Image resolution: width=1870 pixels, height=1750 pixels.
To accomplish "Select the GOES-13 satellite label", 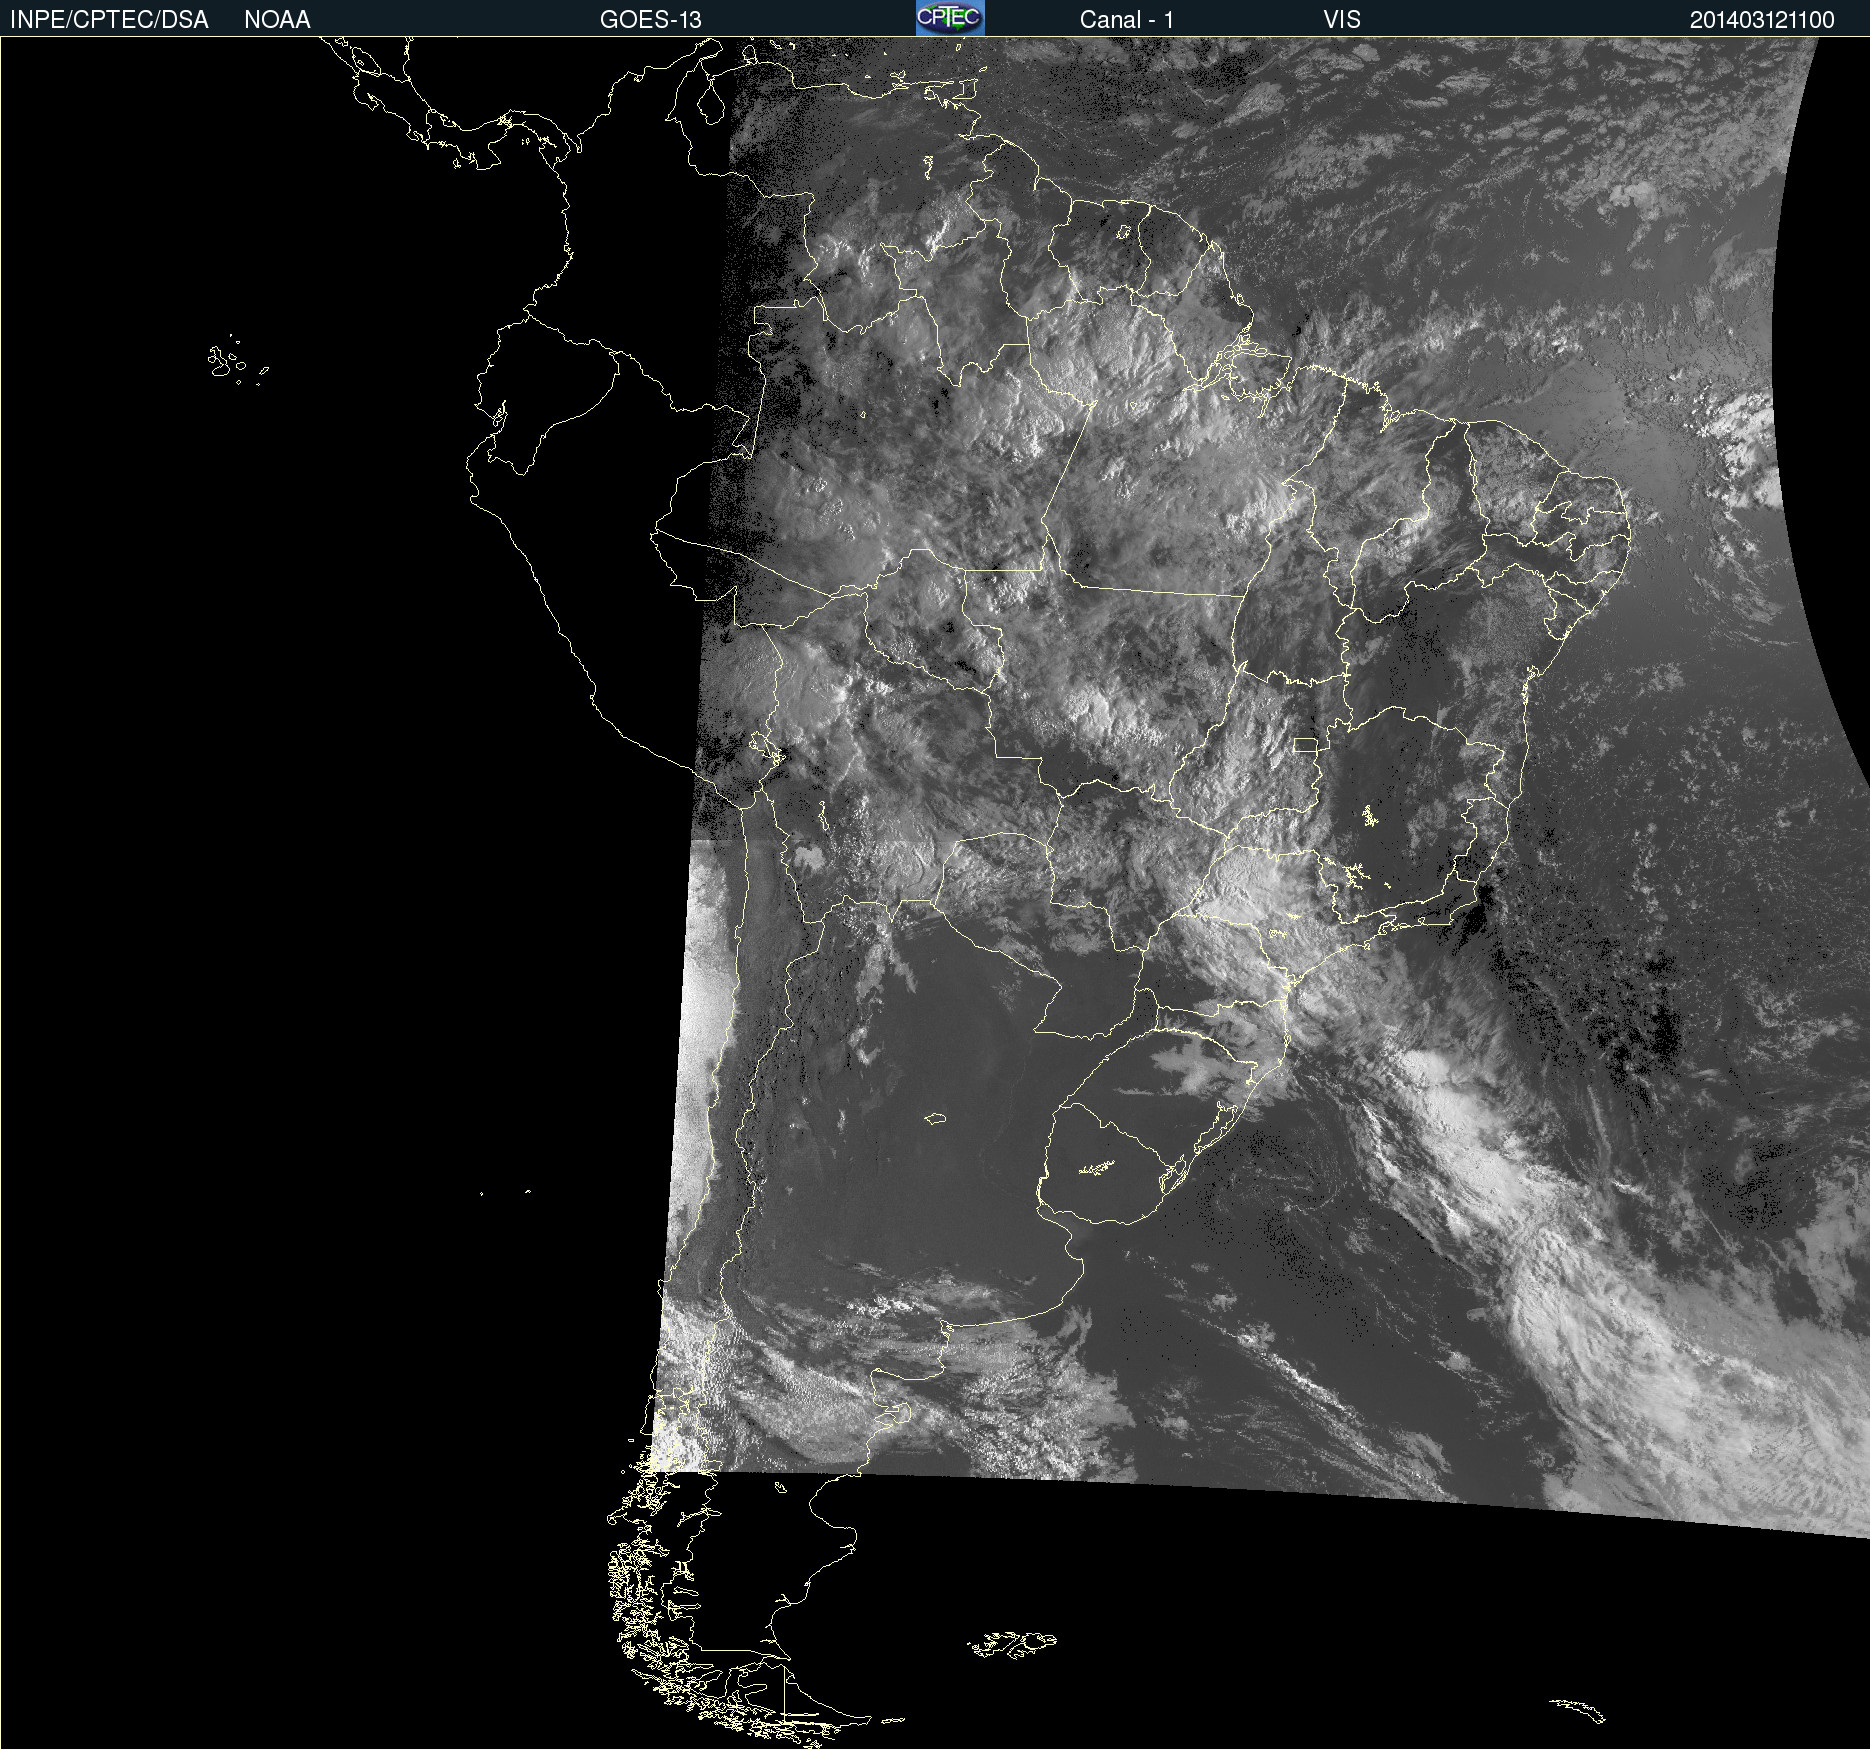I will (651, 20).
